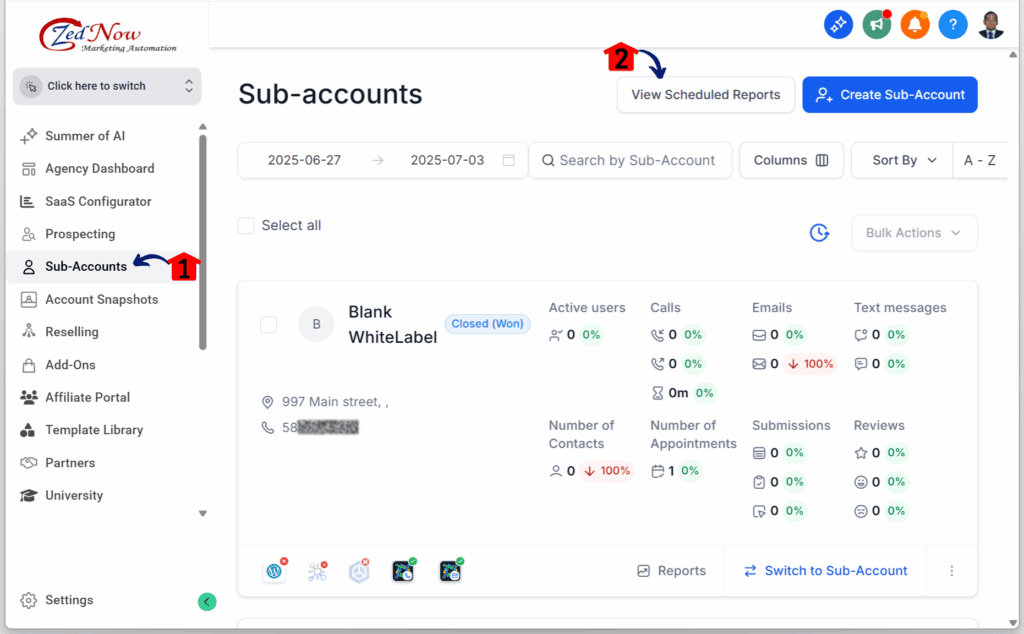Collapse sidebar with green arrow button
The image size is (1024, 634).
[x=206, y=601]
